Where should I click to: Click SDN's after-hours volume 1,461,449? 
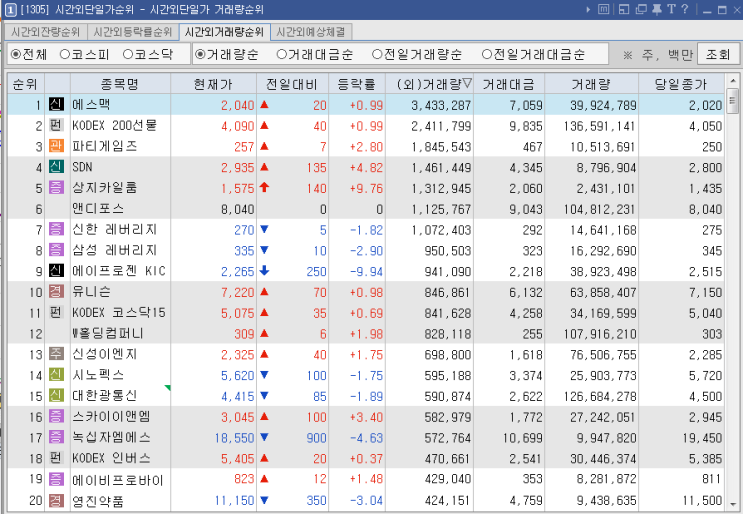click(441, 167)
